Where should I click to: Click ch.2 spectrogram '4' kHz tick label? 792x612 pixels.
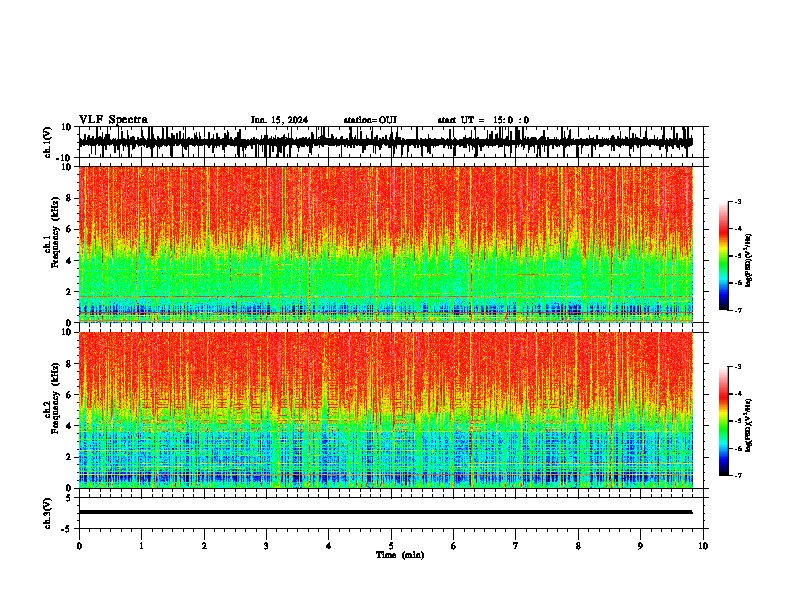tap(70, 426)
